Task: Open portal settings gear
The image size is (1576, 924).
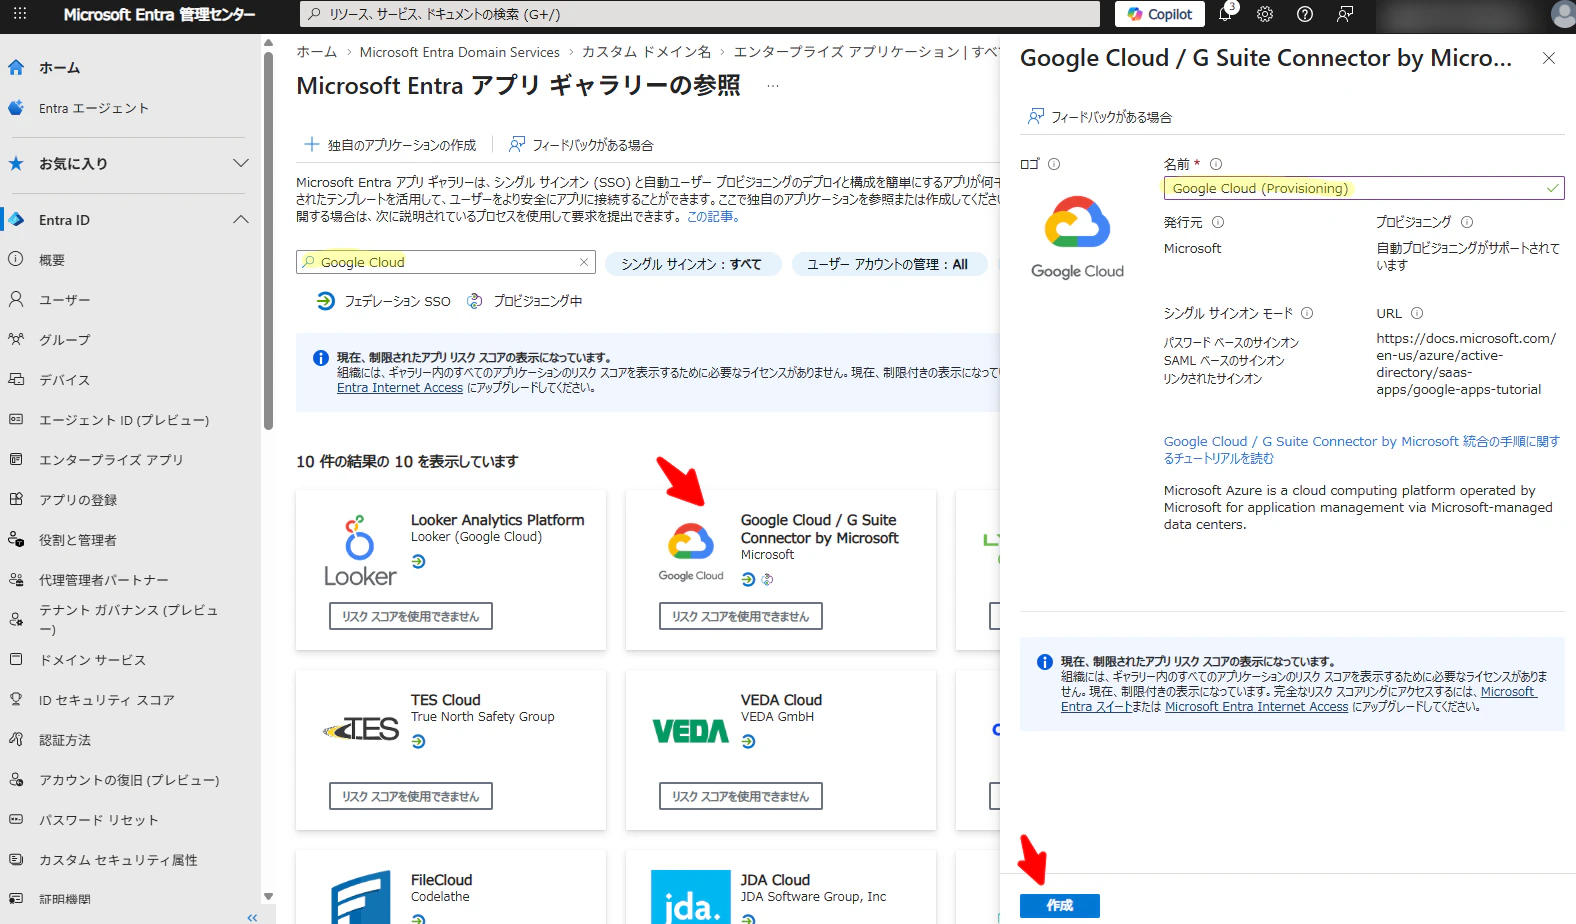Action: coord(1265,14)
